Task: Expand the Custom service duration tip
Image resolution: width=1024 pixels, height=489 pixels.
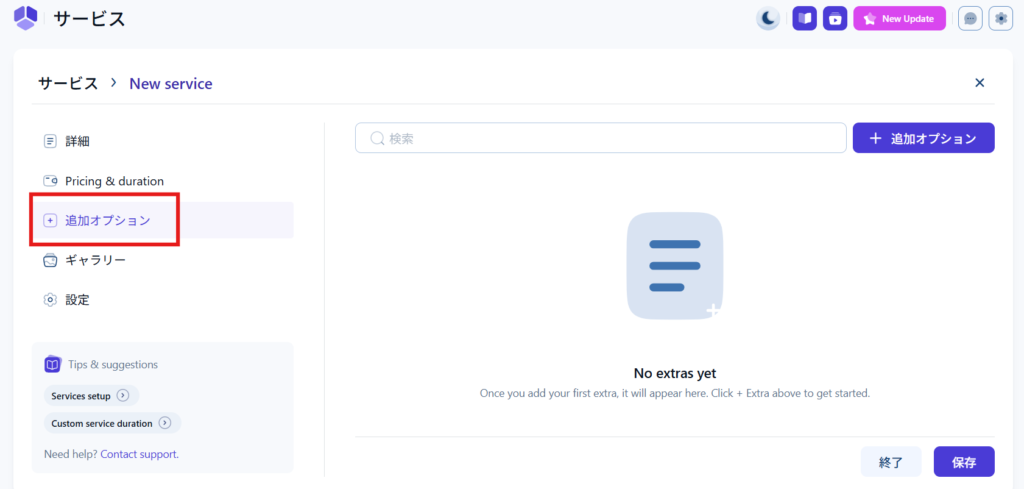Action: pos(112,423)
